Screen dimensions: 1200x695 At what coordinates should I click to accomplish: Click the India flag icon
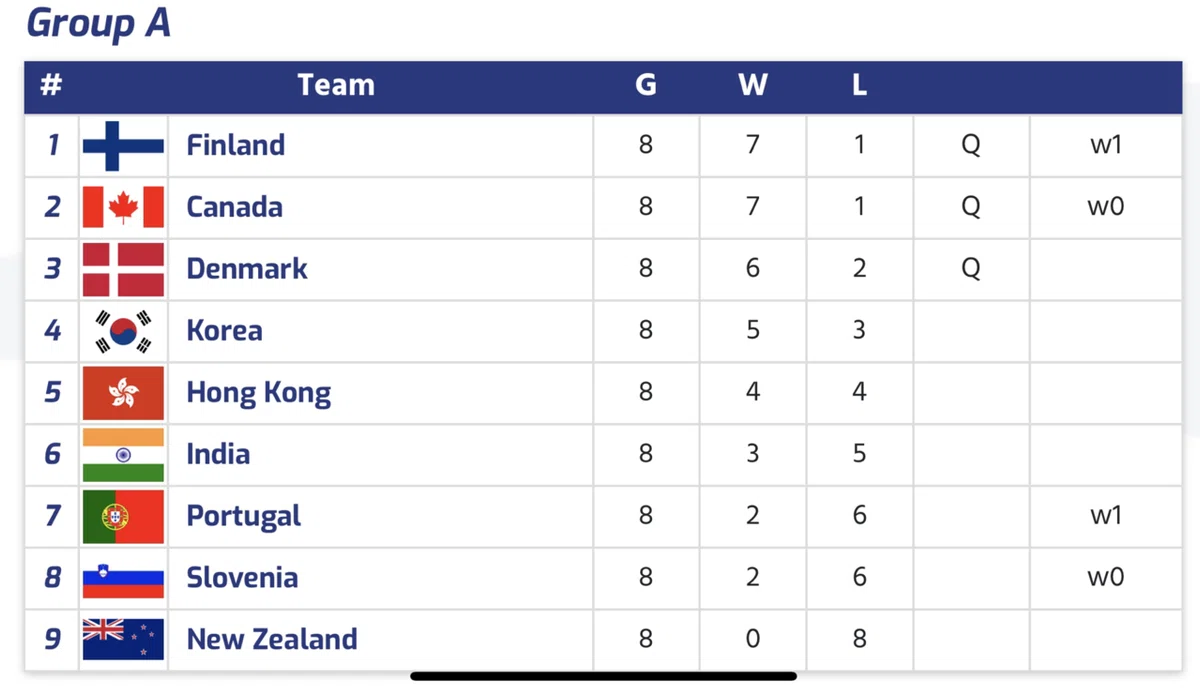[x=123, y=455]
